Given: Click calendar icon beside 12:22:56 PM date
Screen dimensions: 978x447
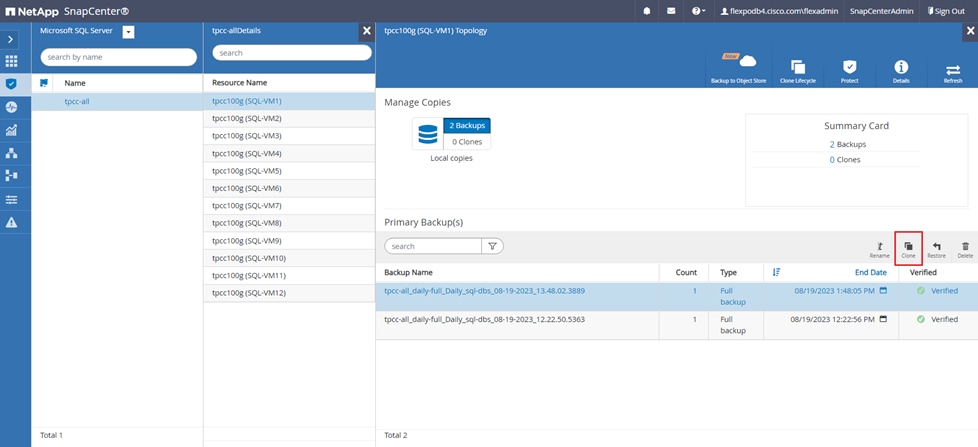Looking at the screenshot, I should (883, 319).
